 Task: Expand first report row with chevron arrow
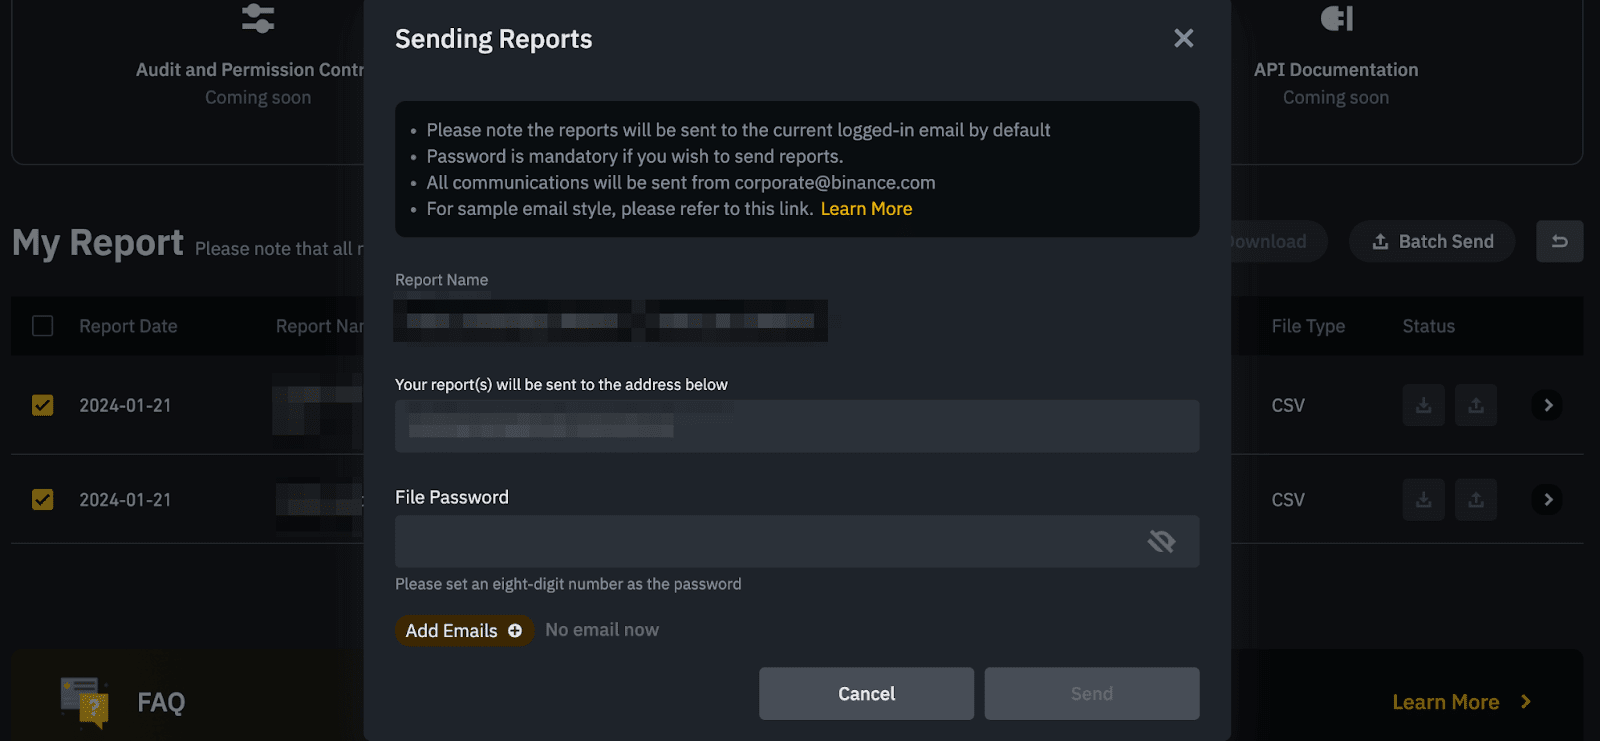point(1547,405)
